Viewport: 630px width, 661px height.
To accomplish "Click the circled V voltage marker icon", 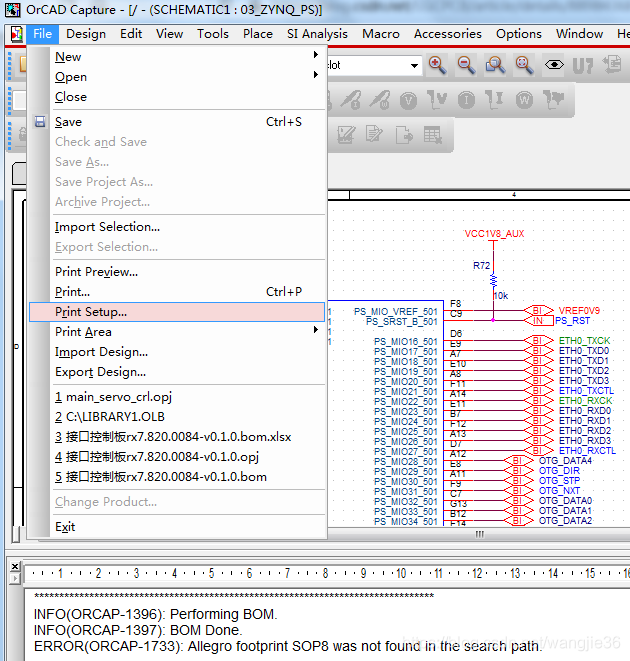I will tap(408, 100).
